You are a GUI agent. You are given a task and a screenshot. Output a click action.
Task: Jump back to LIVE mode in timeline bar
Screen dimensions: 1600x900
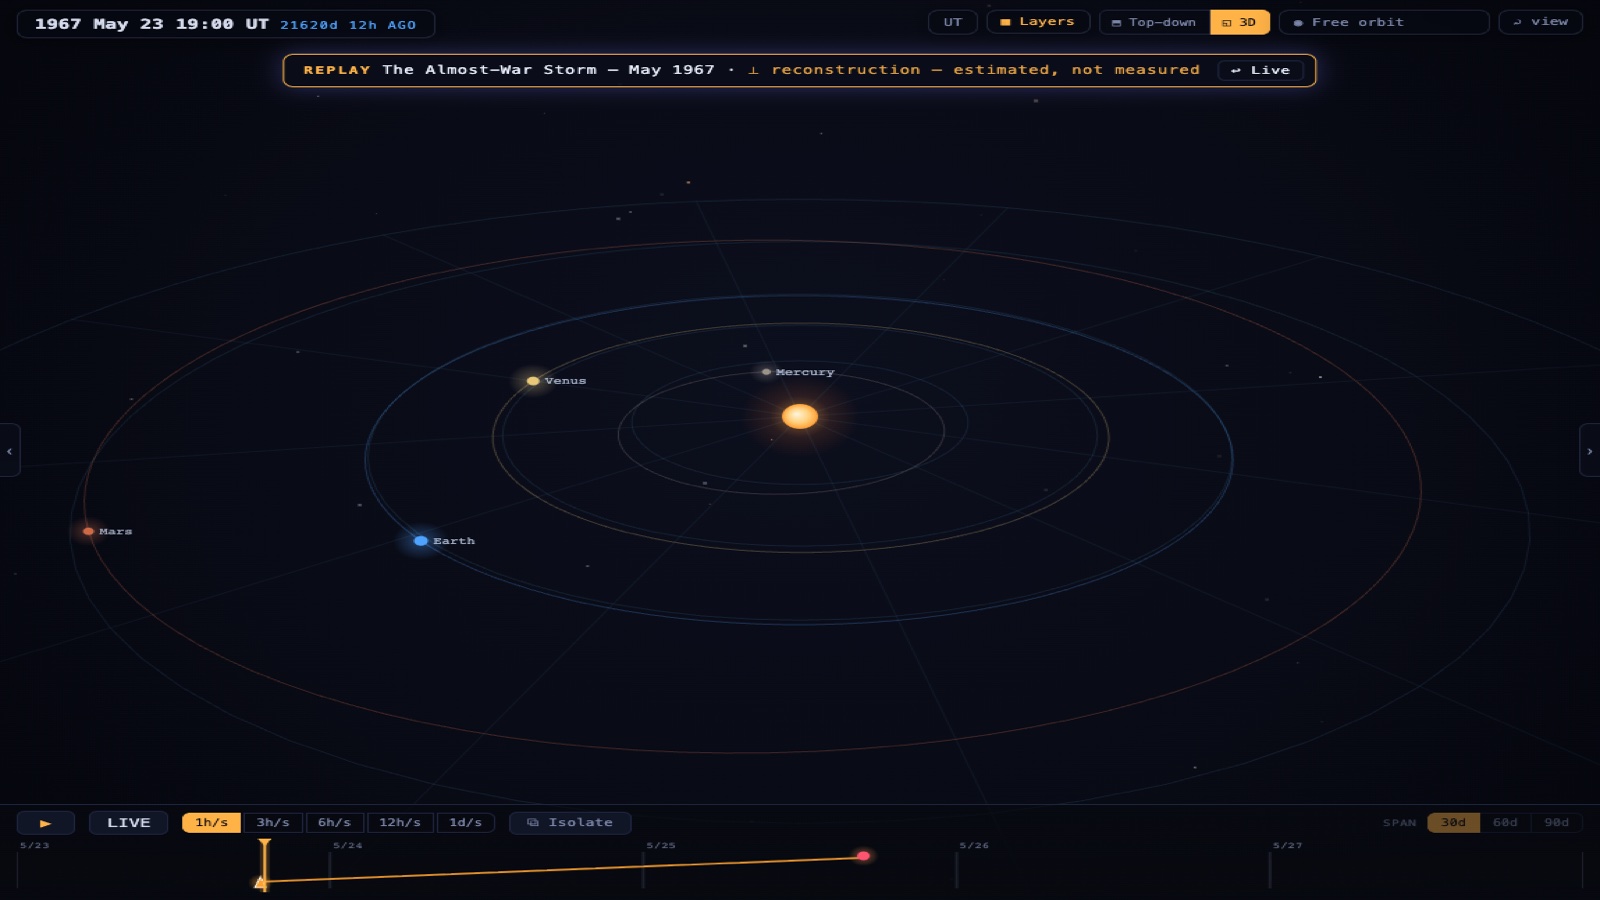coord(129,823)
